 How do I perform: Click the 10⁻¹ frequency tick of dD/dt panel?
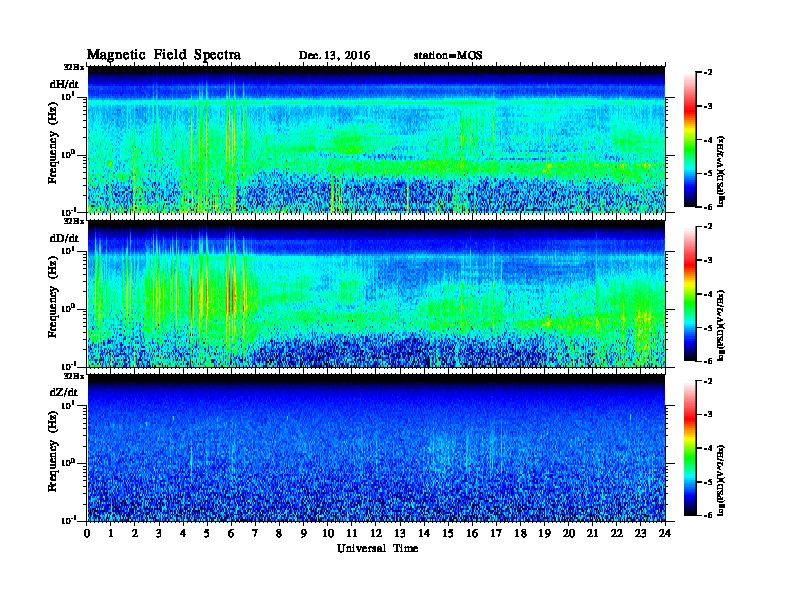(x=68, y=366)
